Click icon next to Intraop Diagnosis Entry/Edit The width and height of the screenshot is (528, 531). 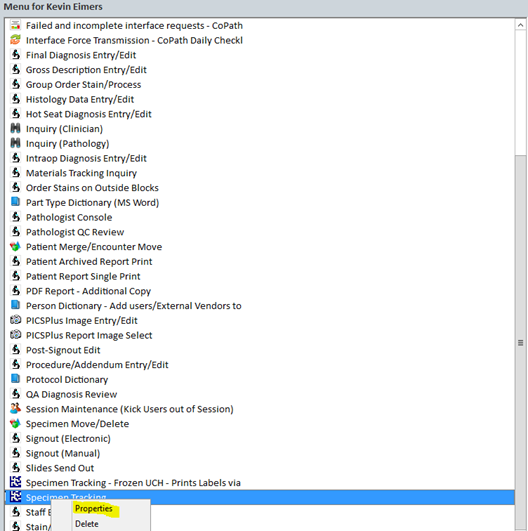point(15,158)
